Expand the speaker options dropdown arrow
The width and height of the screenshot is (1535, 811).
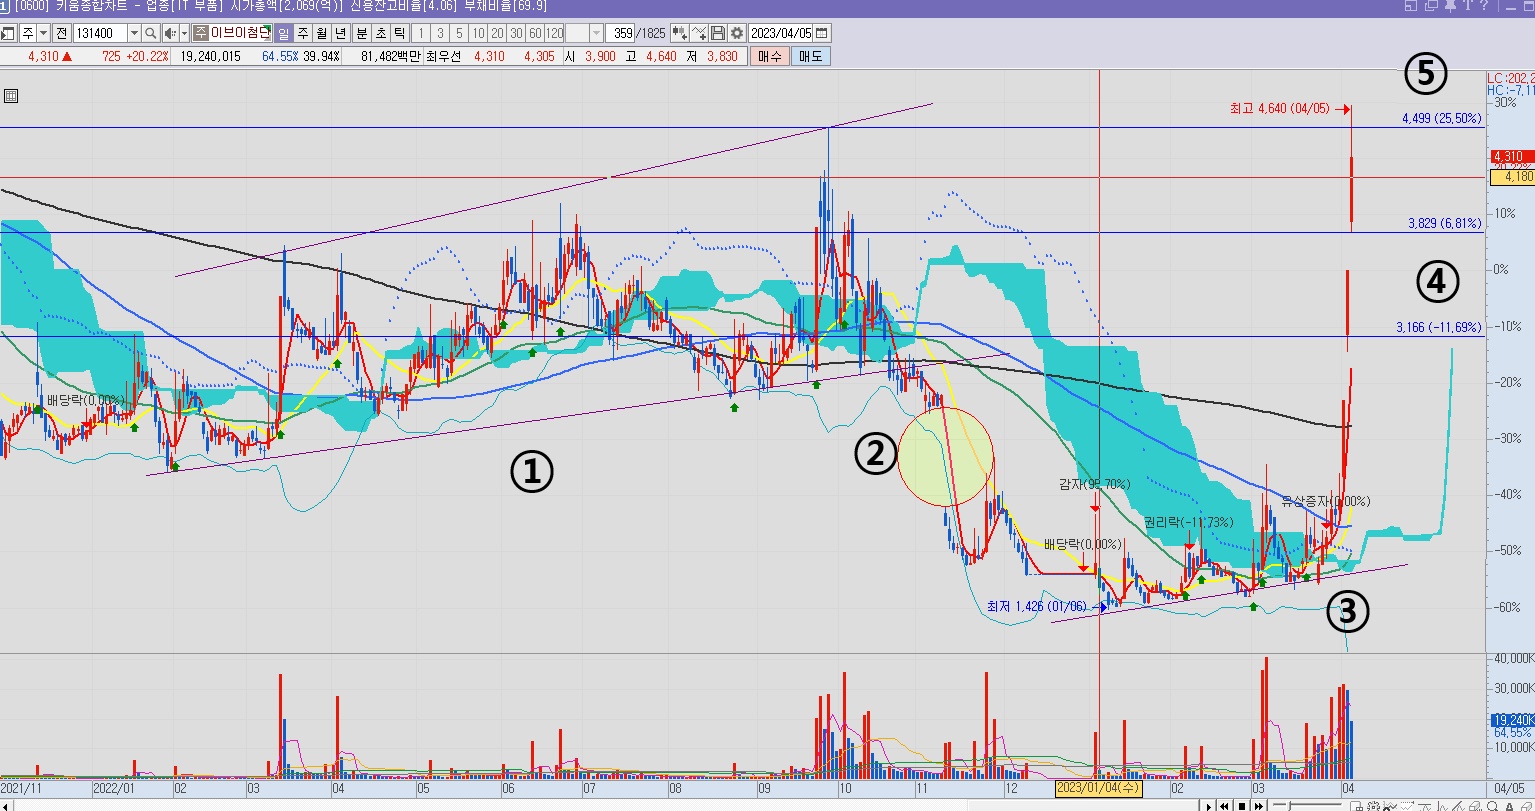(184, 33)
